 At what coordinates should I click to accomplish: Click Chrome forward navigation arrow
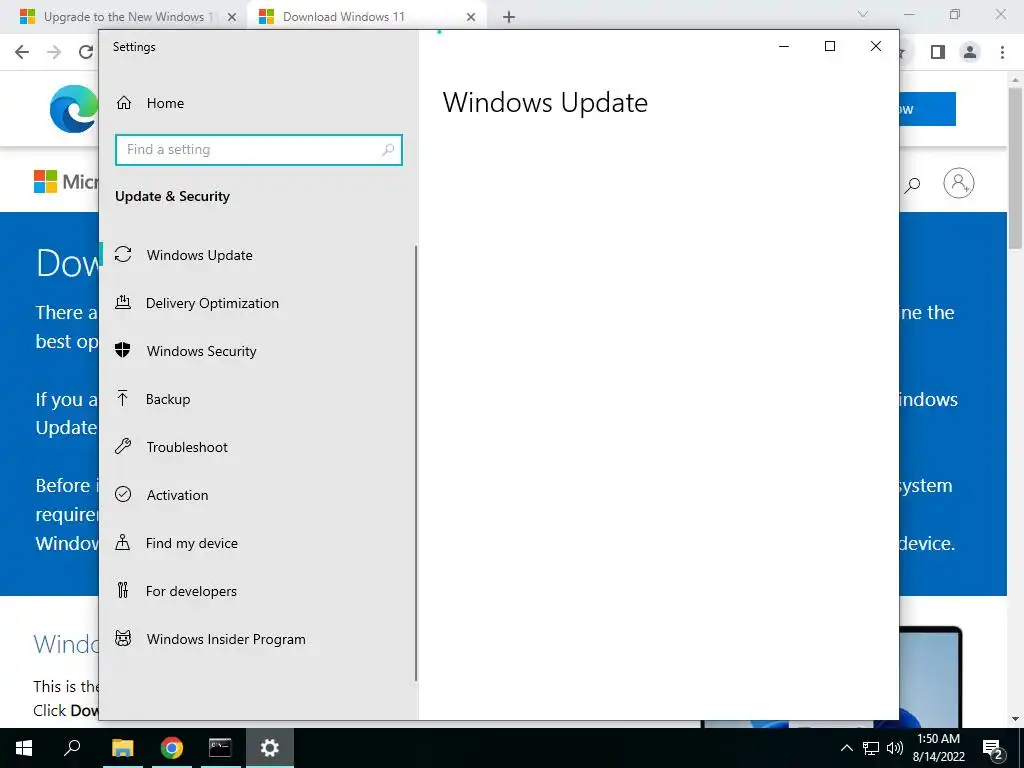[x=54, y=52]
